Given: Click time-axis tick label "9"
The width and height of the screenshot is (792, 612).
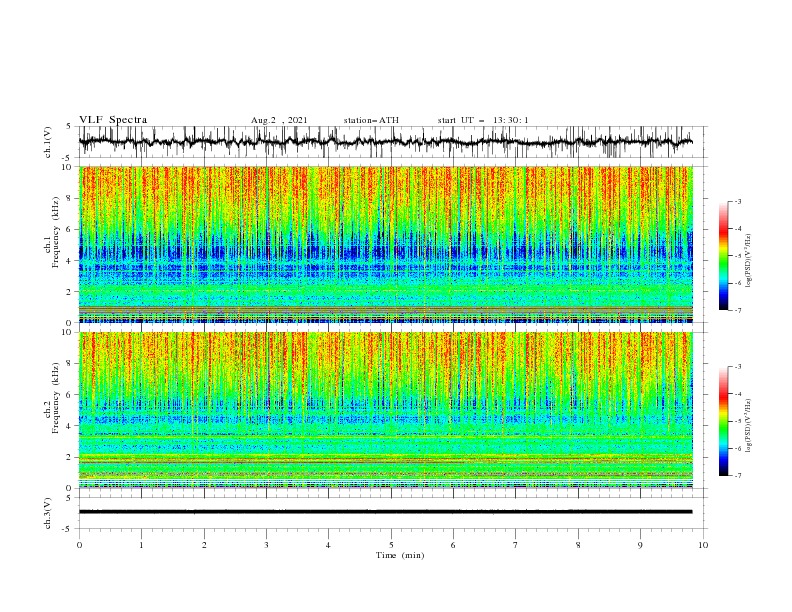Looking at the screenshot, I should click(x=640, y=545).
